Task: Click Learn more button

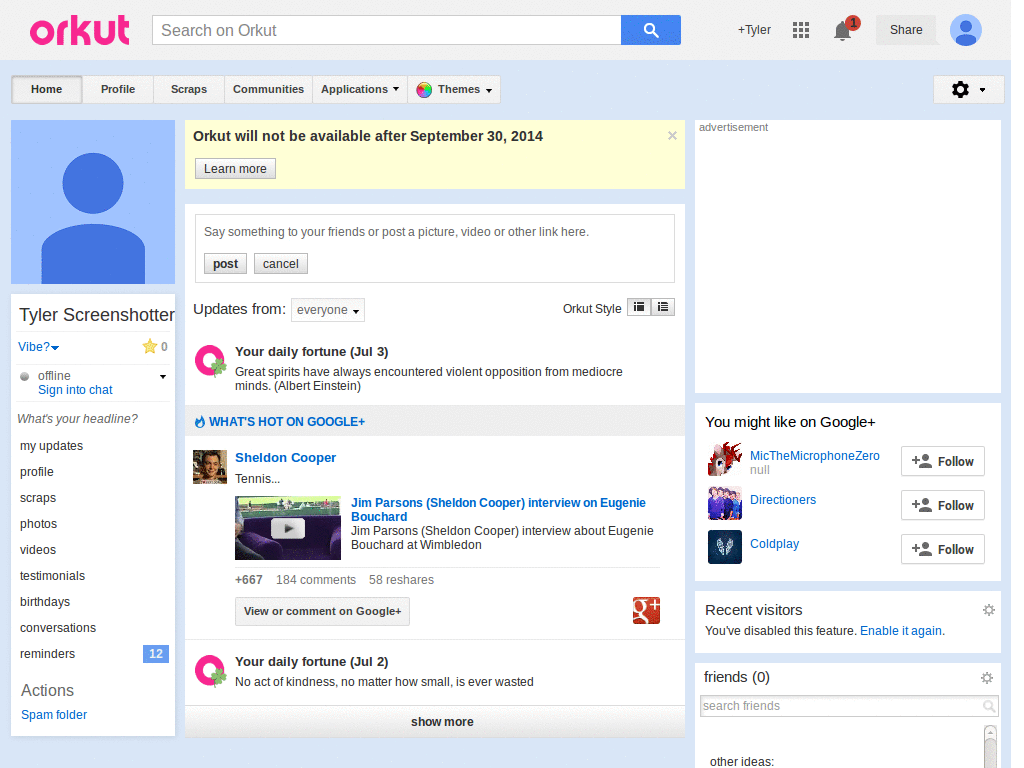Action: (235, 168)
